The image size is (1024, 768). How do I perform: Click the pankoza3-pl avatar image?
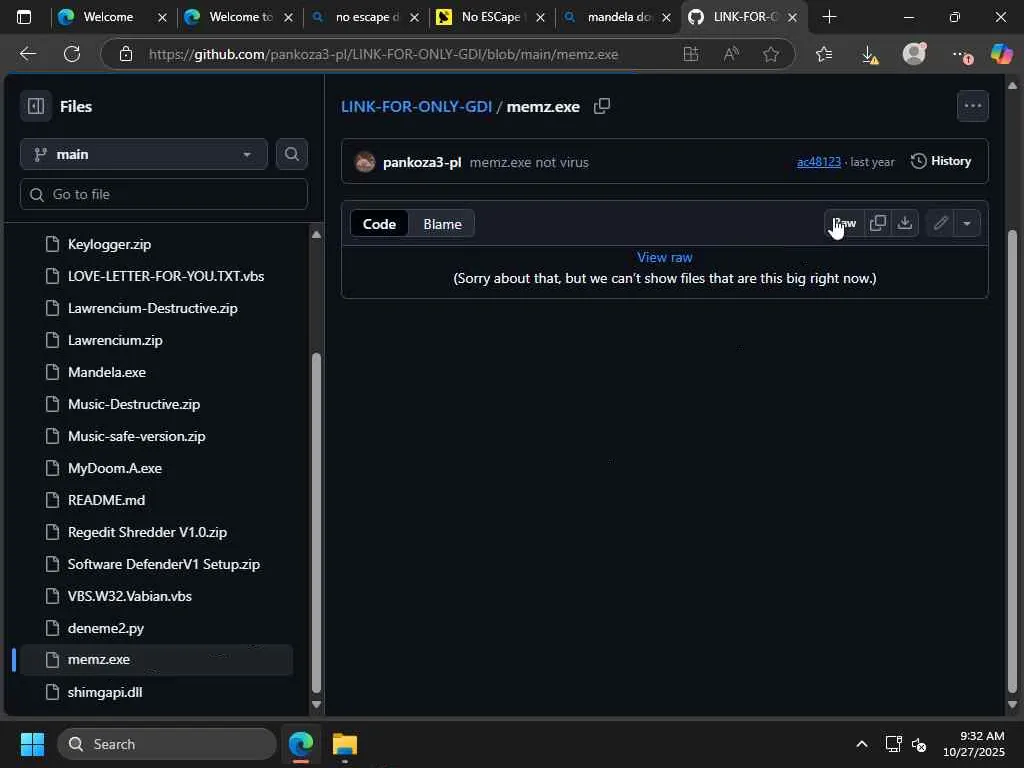click(365, 161)
